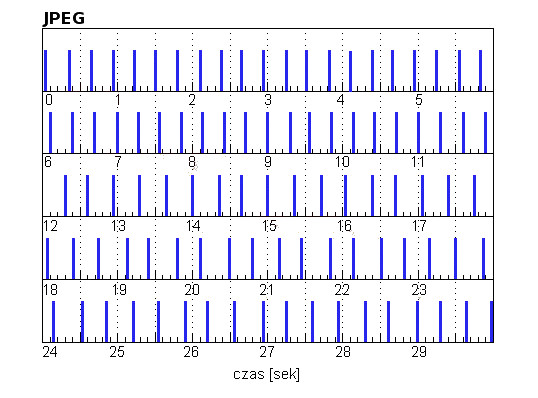Click the blue bar at second 9

[x=267, y=132]
